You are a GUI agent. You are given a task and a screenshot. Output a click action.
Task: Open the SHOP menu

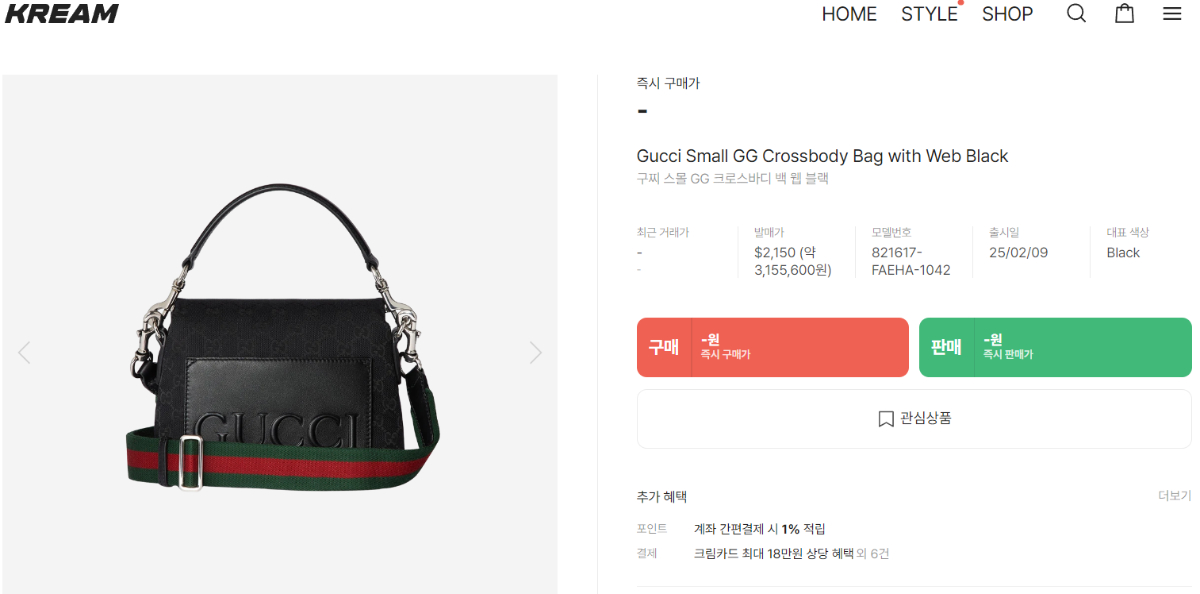coord(1007,14)
